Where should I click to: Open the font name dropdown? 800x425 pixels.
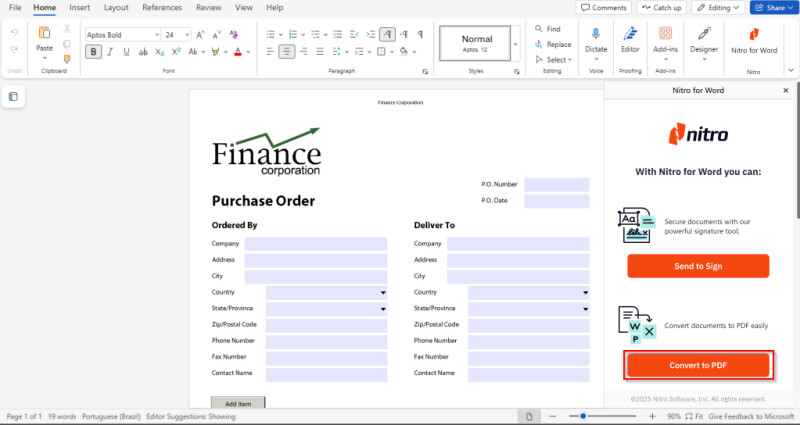(157, 34)
